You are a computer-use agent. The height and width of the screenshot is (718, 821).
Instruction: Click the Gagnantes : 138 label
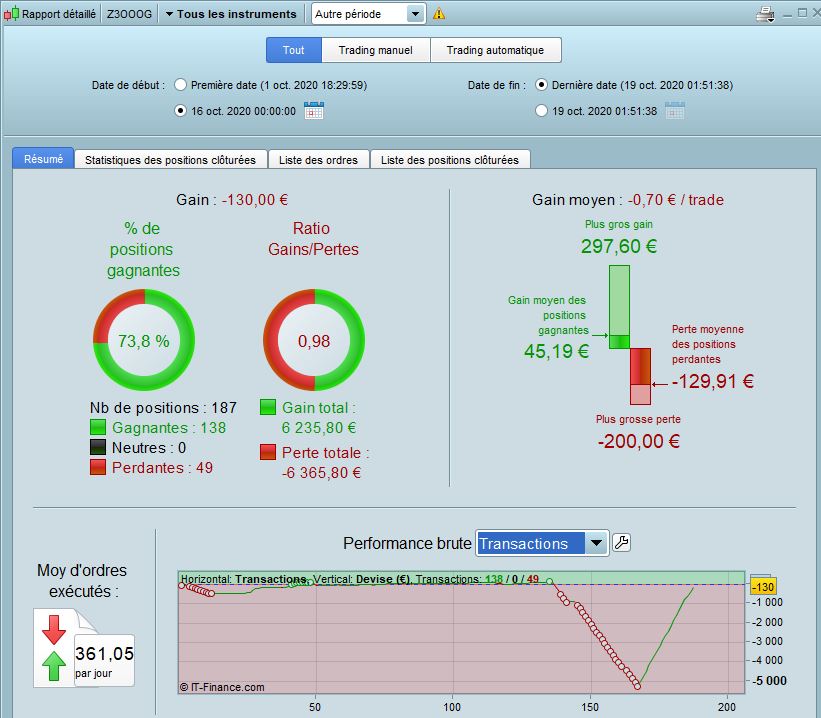[x=169, y=427]
